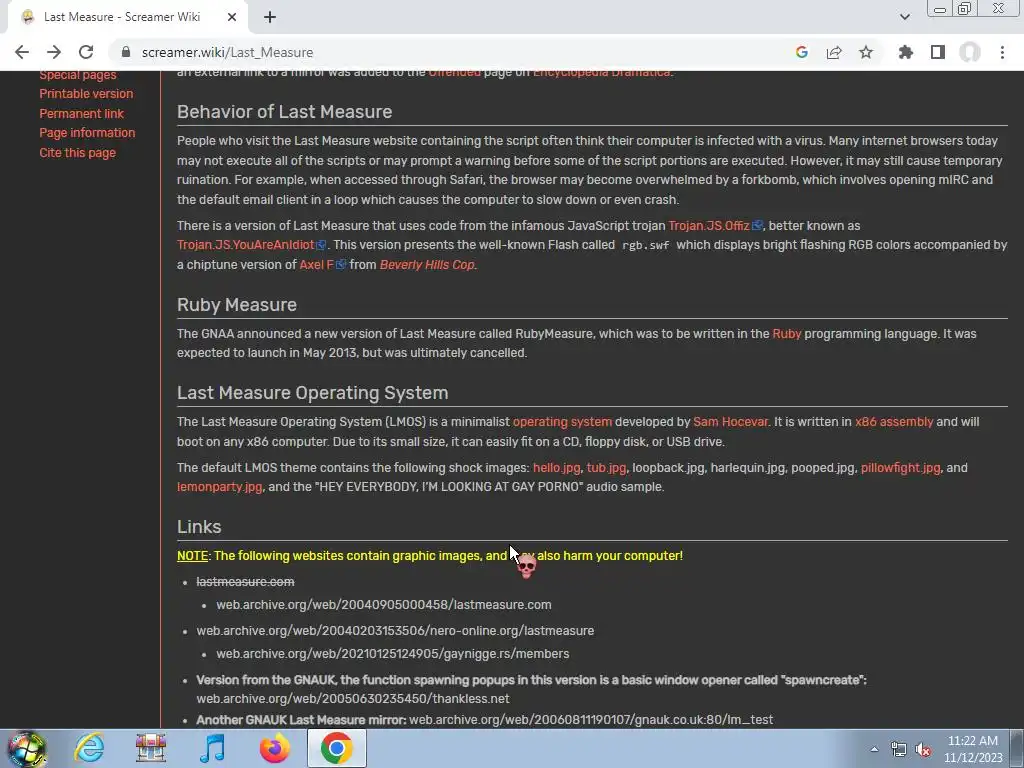Screen dimensions: 1024x768
Task: Open the Google search icon in the address bar
Action: [802, 52]
